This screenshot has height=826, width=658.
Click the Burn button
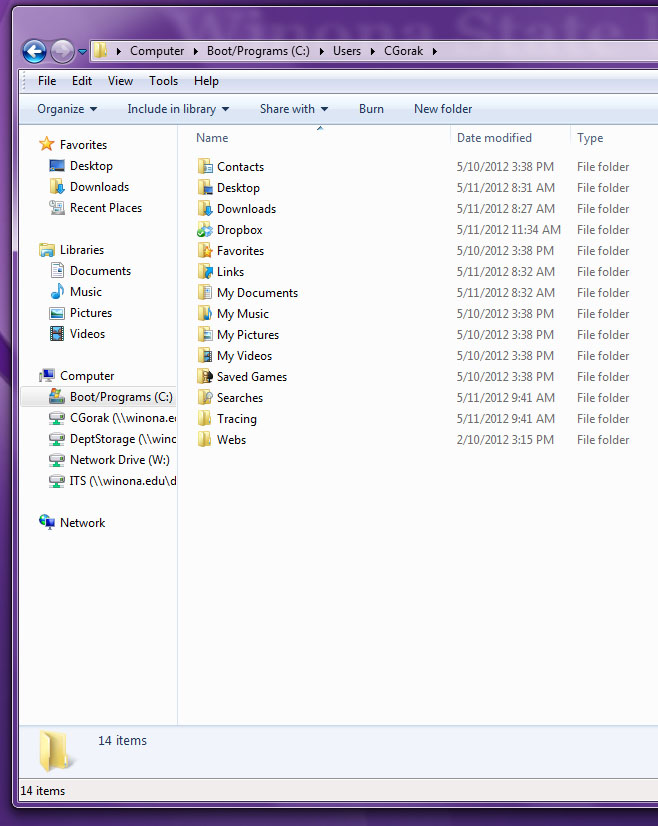point(371,109)
